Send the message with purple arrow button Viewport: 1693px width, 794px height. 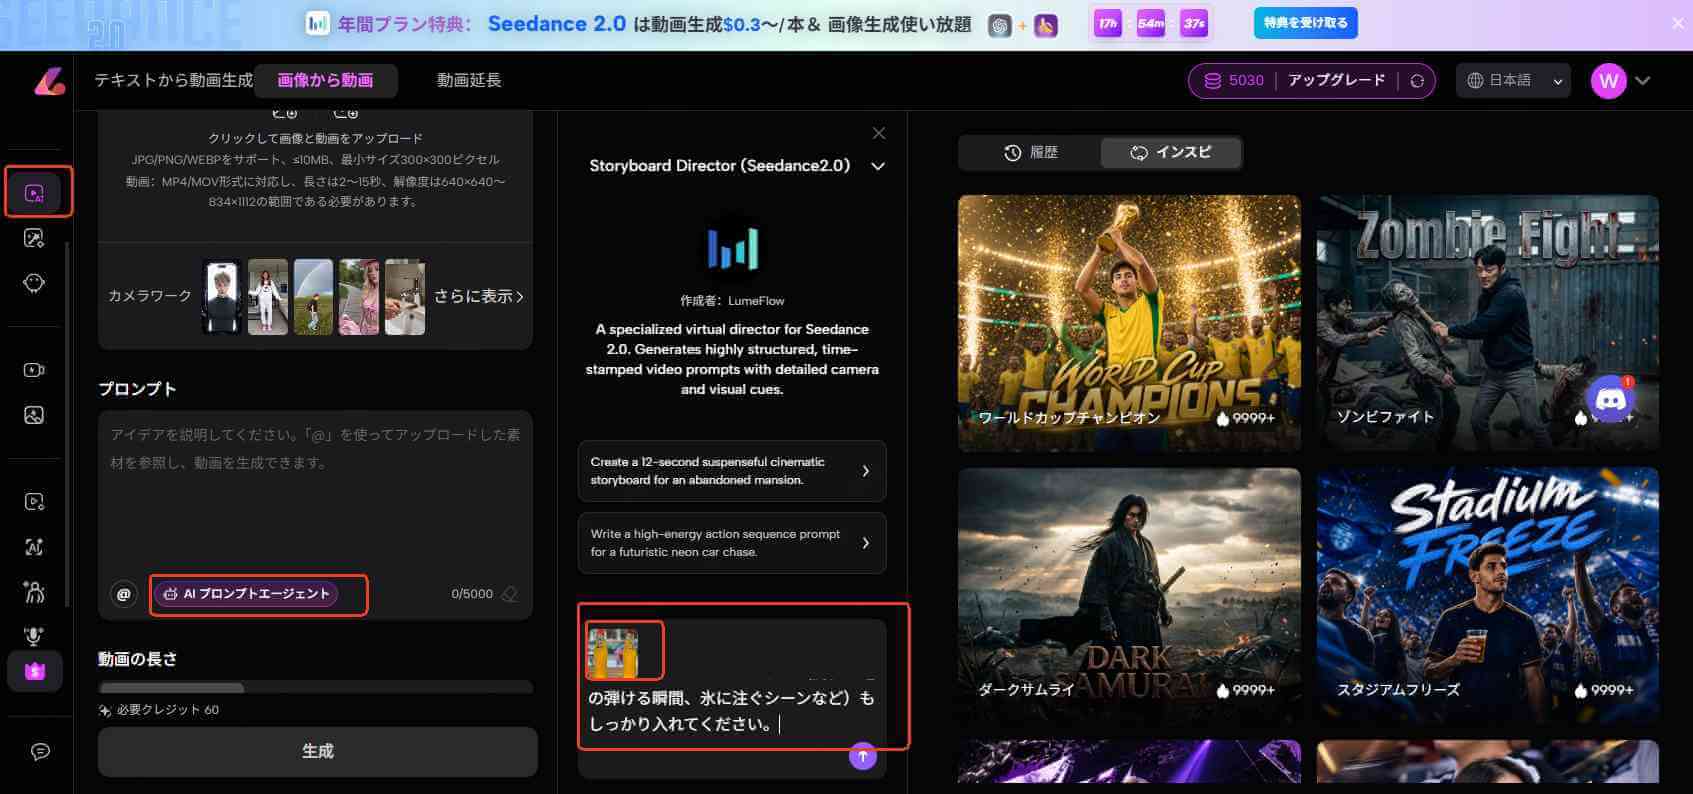pos(863,756)
